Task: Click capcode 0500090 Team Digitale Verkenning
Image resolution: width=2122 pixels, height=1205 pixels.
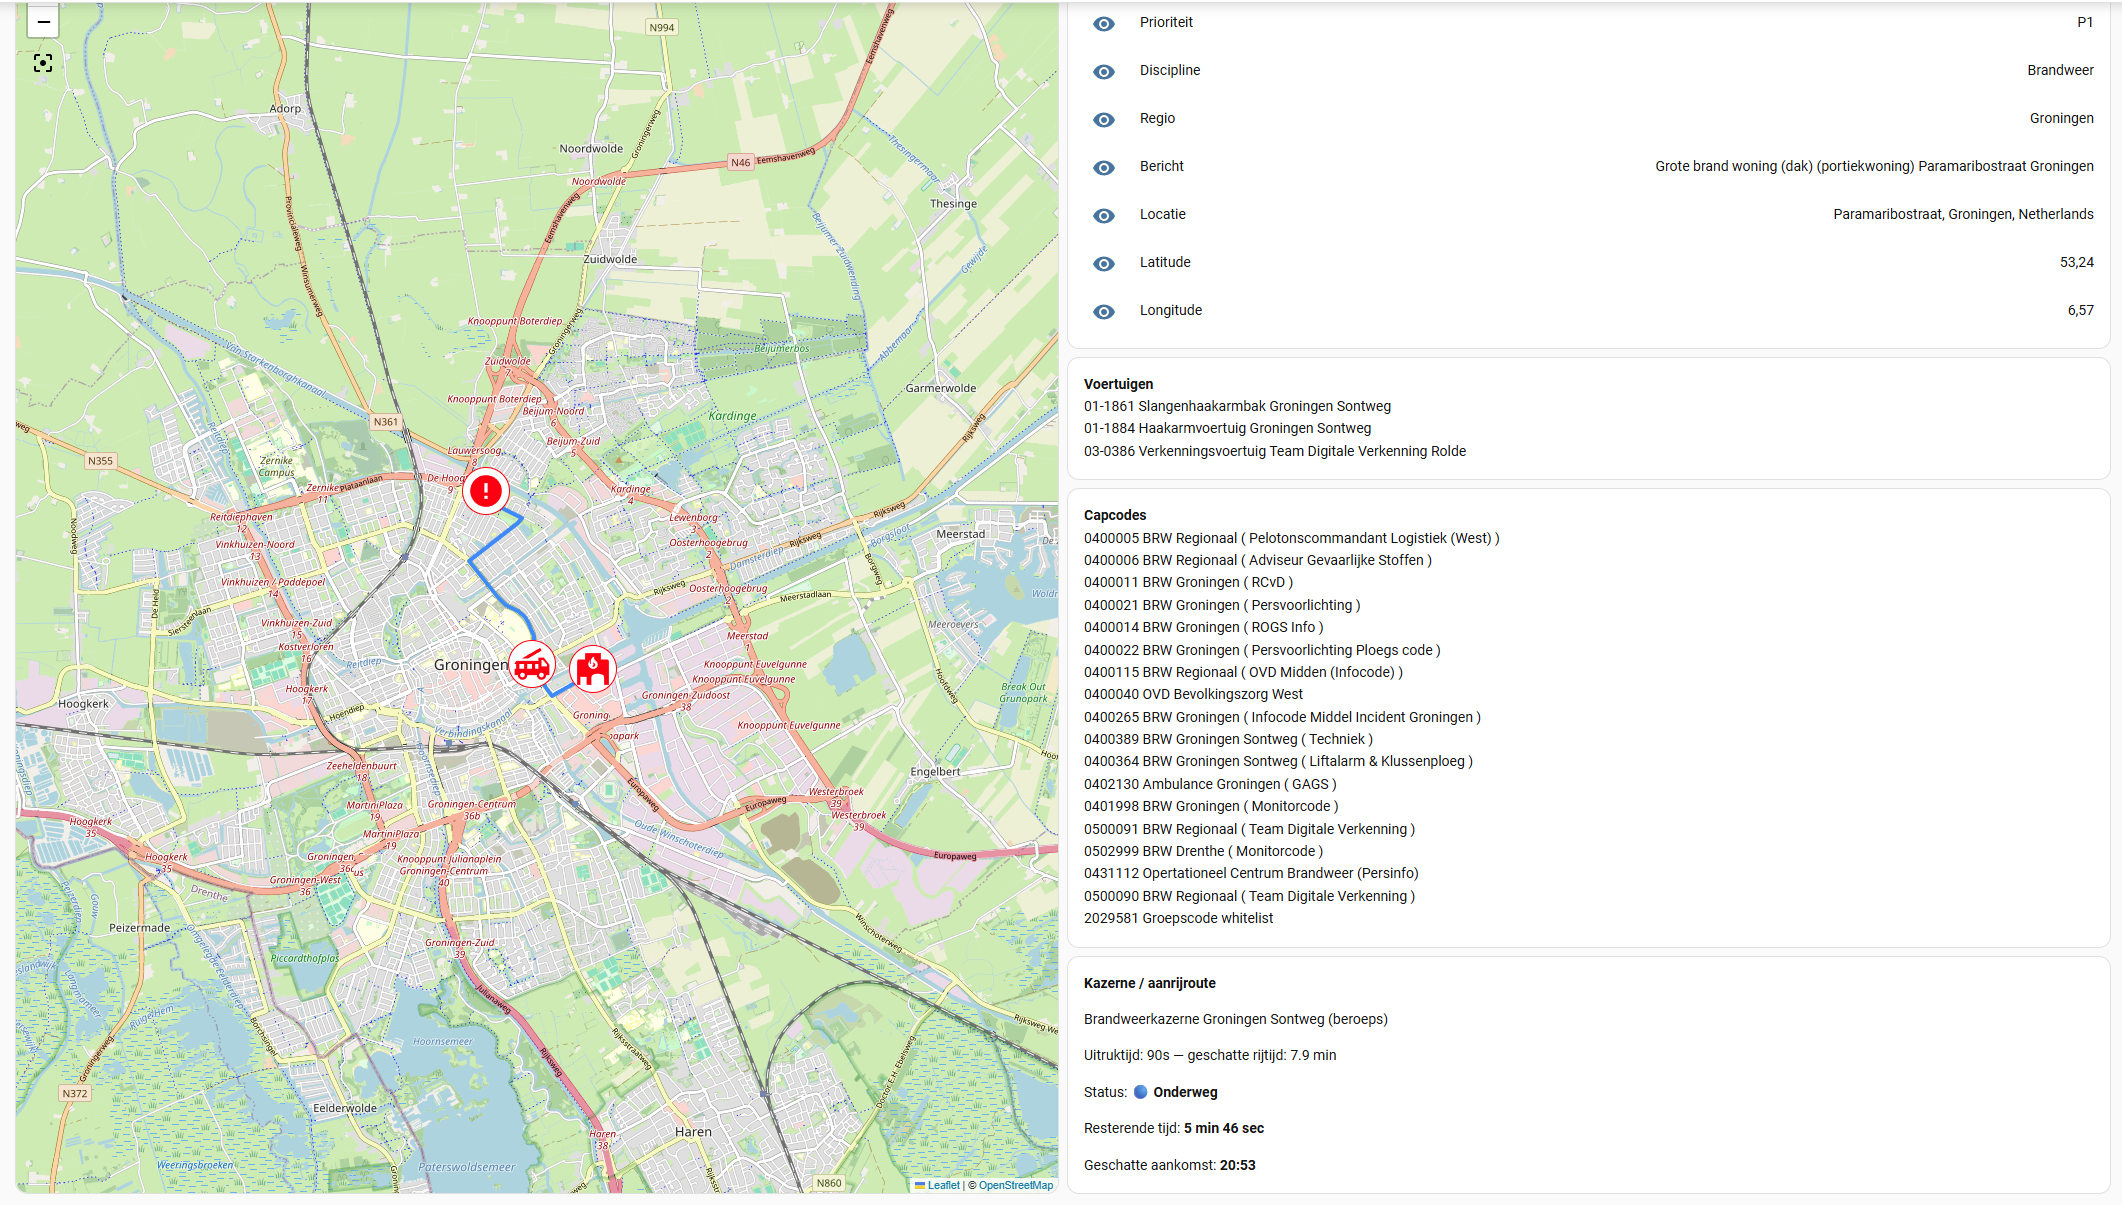Action: [x=1250, y=896]
